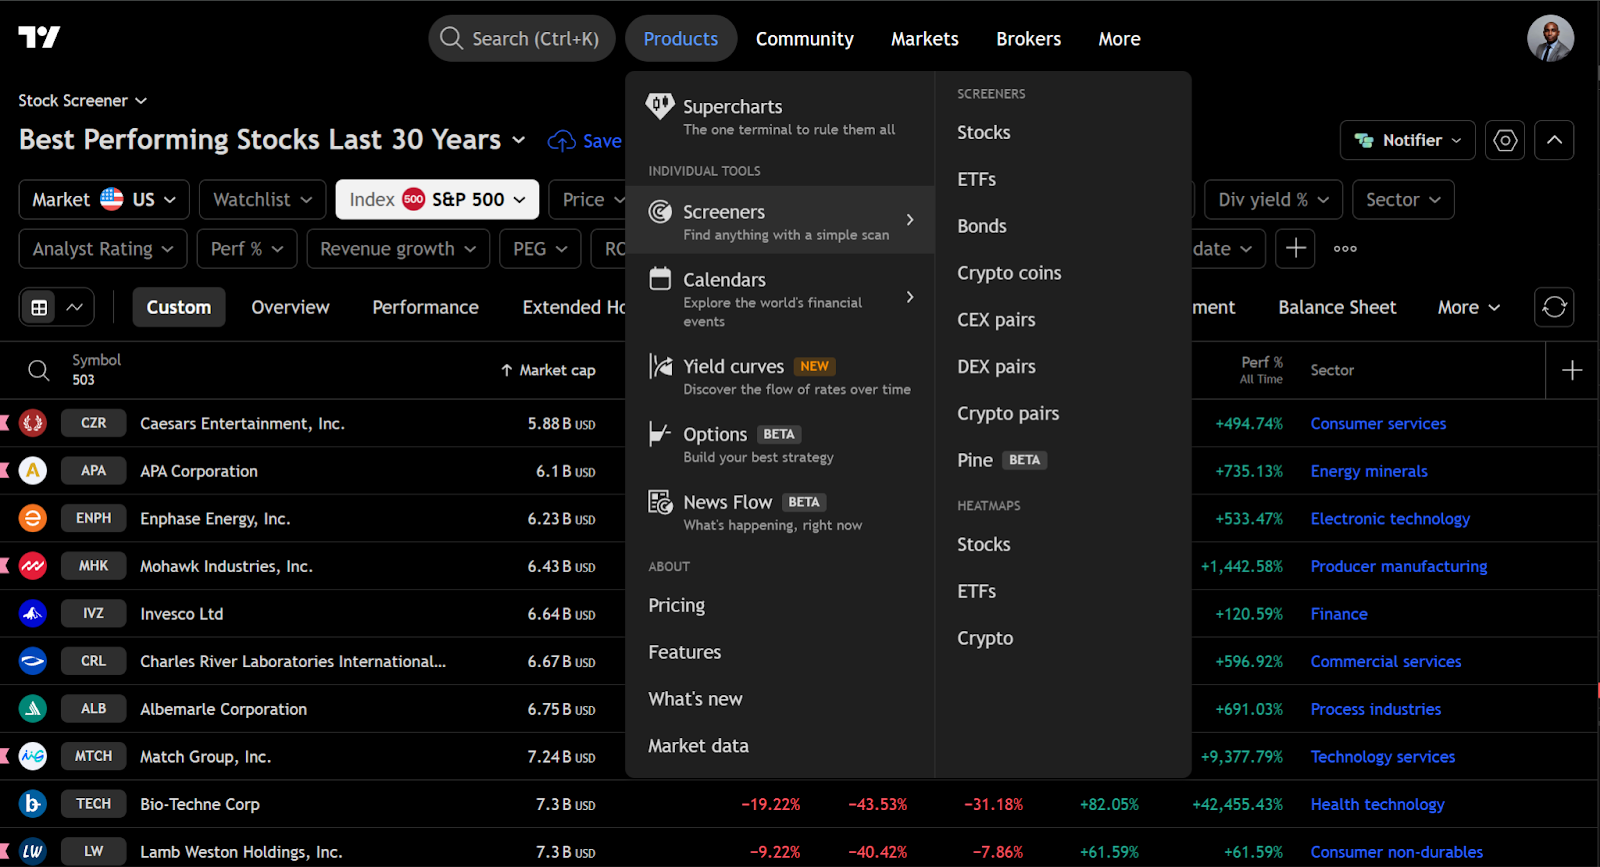Expand the More column sets dropdown
The height and width of the screenshot is (867, 1600).
pyautogui.click(x=1468, y=307)
